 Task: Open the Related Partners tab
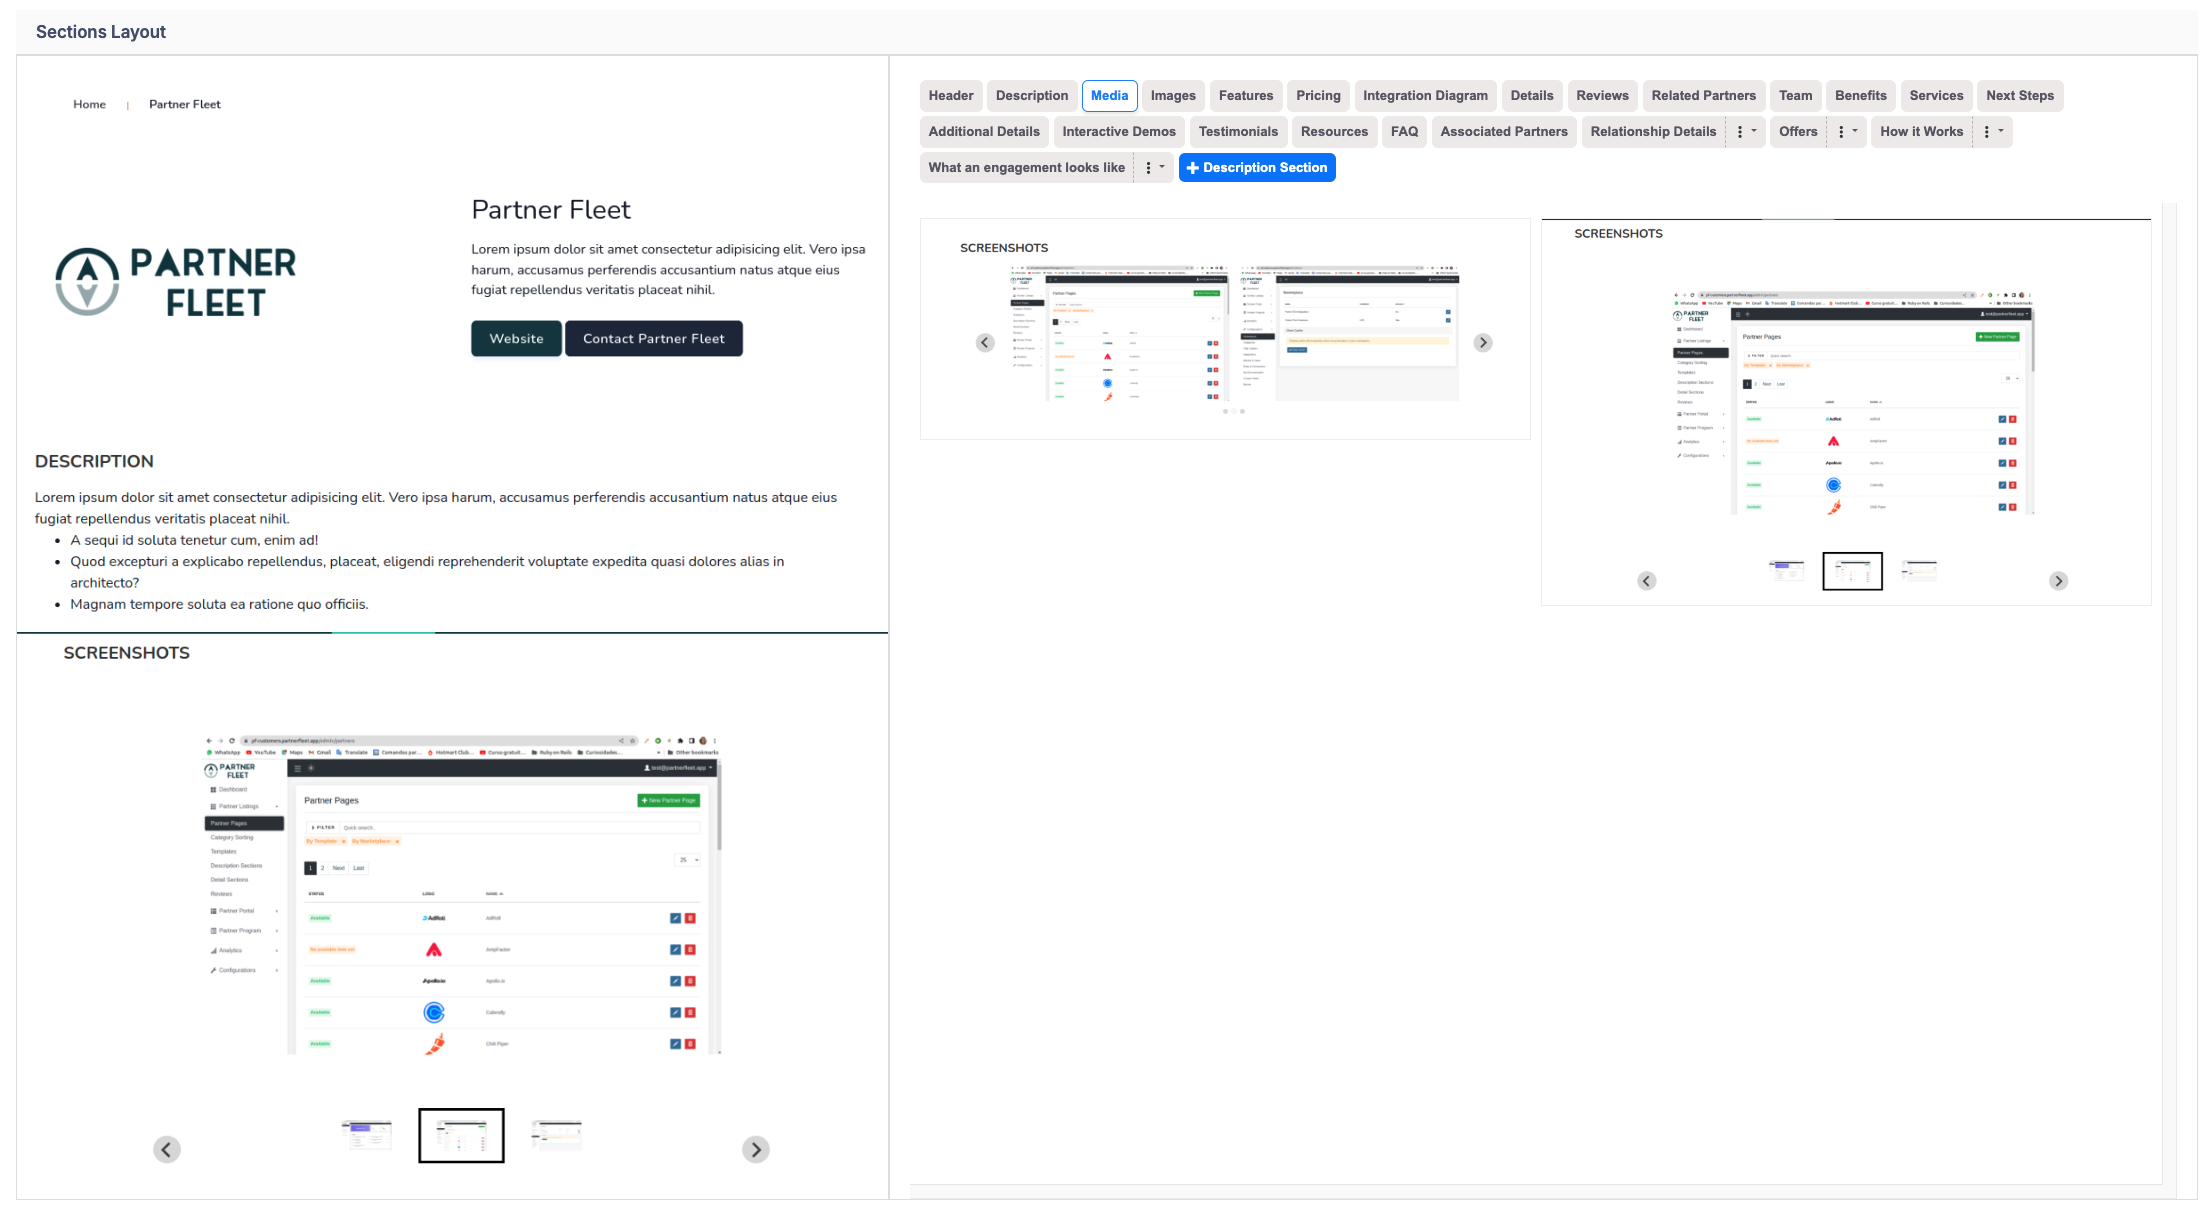coord(1703,96)
